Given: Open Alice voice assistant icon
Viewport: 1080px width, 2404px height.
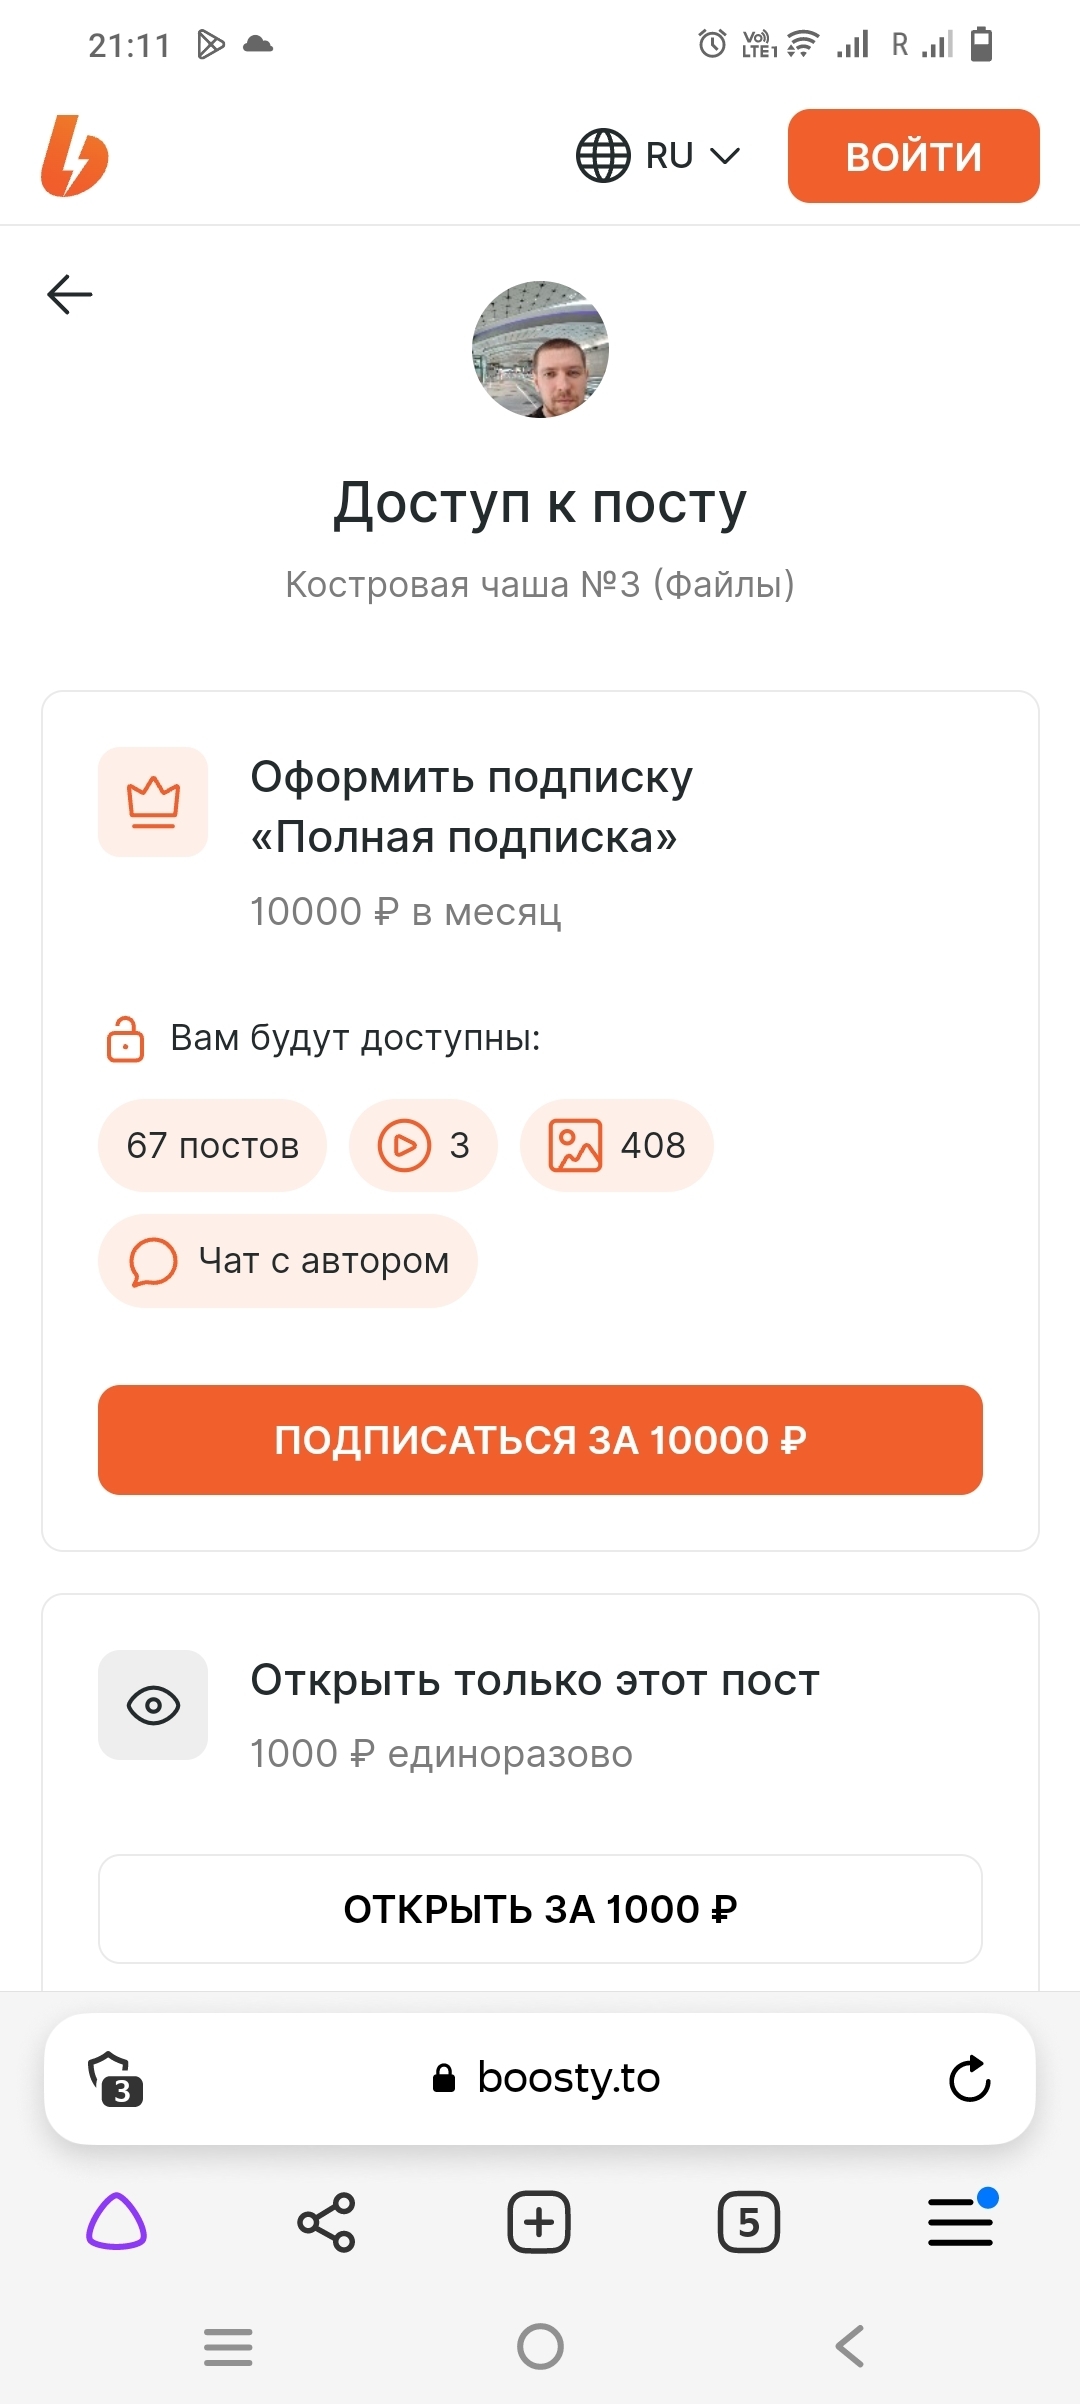Looking at the screenshot, I should [x=117, y=2222].
